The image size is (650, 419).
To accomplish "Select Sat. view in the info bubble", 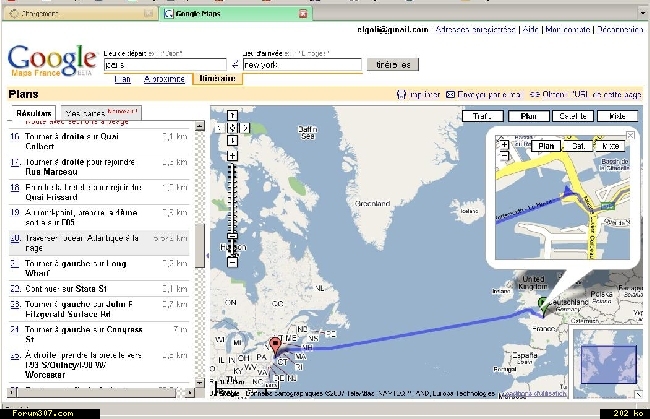I will [x=578, y=146].
